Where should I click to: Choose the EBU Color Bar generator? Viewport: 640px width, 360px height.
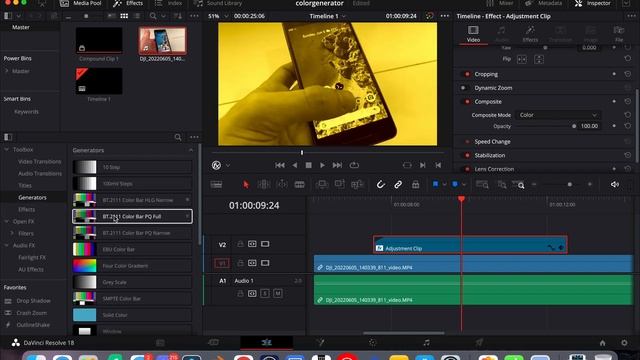132,249
